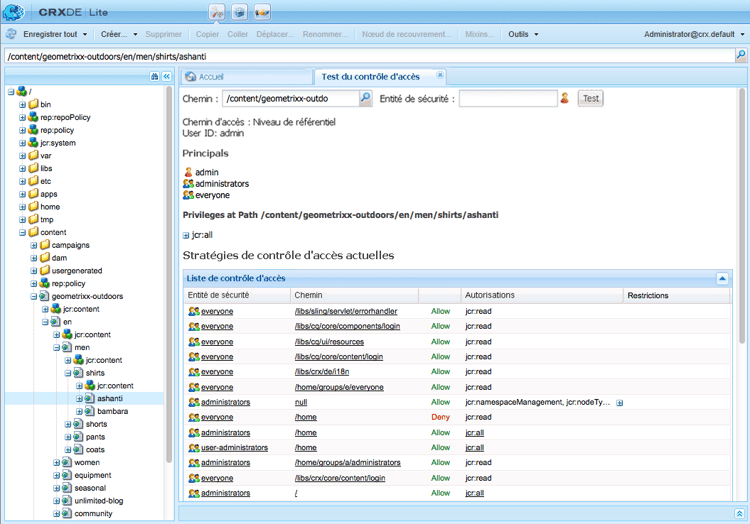Viewport: 750px width, 524px height.
Task: Click the right content panel scrollbar
Action: tap(742, 215)
